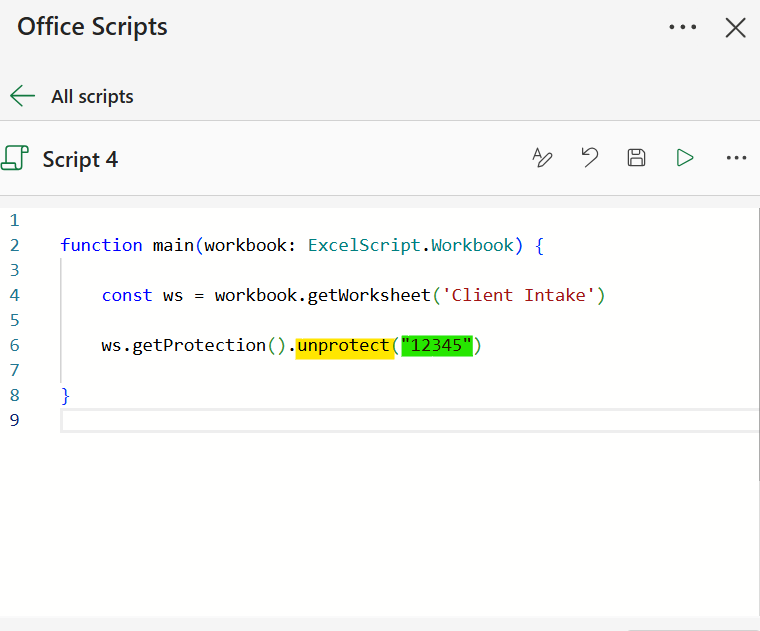760x631 pixels.
Task: Open Script 4 more options ellipsis
Action: point(736,158)
